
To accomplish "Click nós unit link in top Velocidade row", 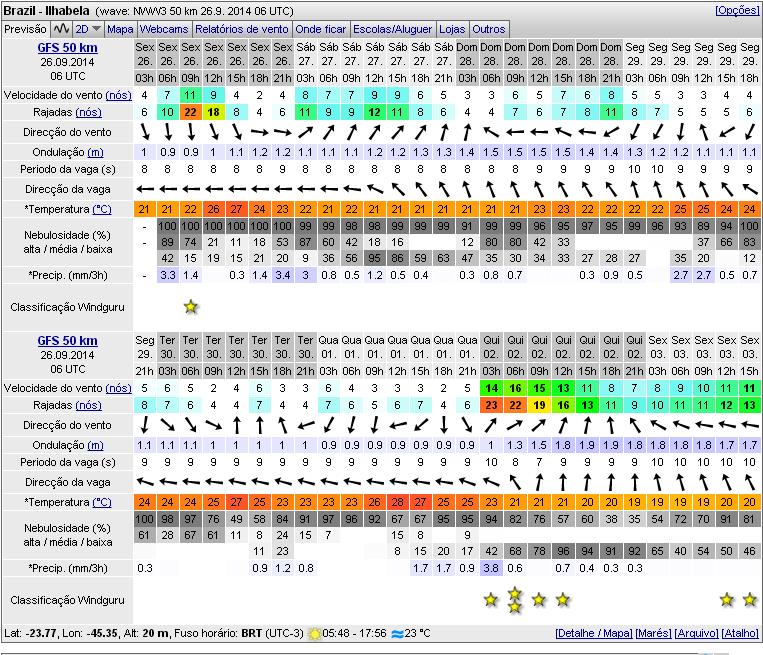I will [x=118, y=95].
